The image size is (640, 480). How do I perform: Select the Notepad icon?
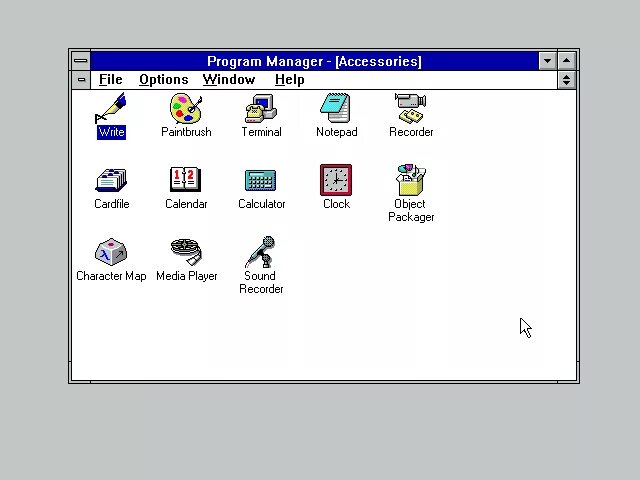(336, 108)
